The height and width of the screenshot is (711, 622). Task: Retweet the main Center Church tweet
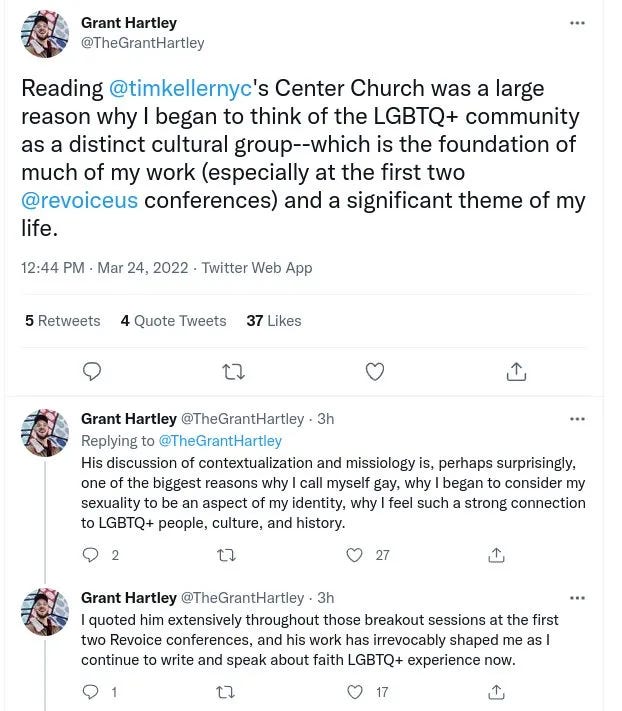[234, 372]
